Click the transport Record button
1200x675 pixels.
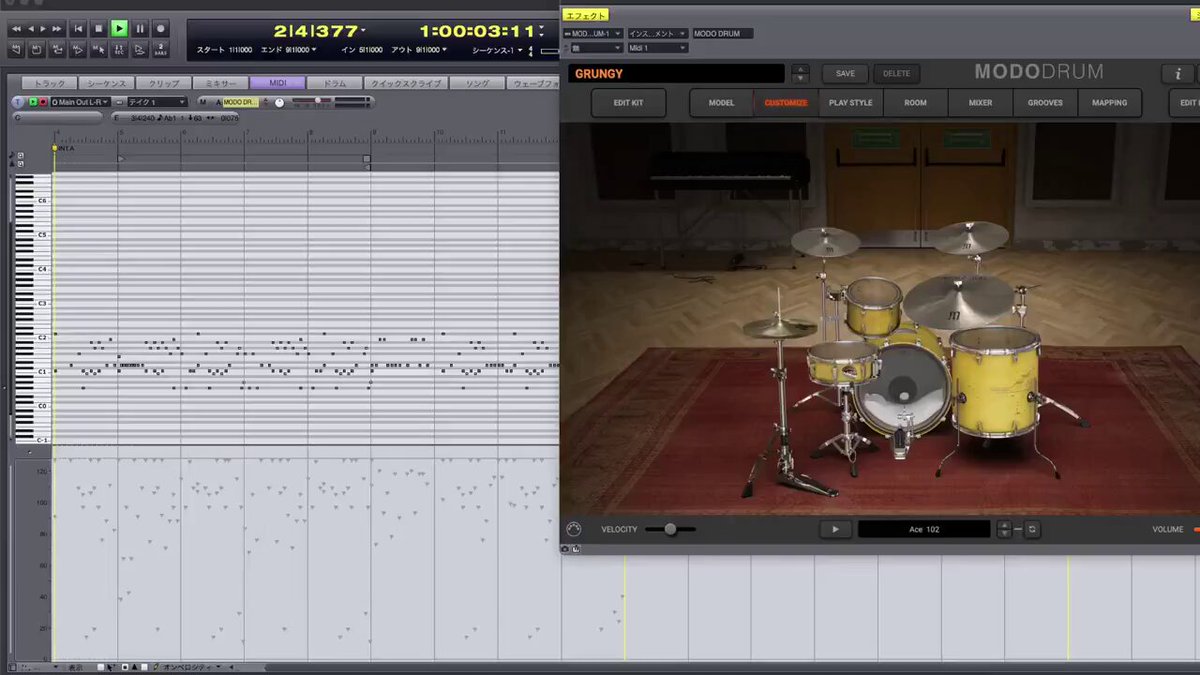coord(160,29)
